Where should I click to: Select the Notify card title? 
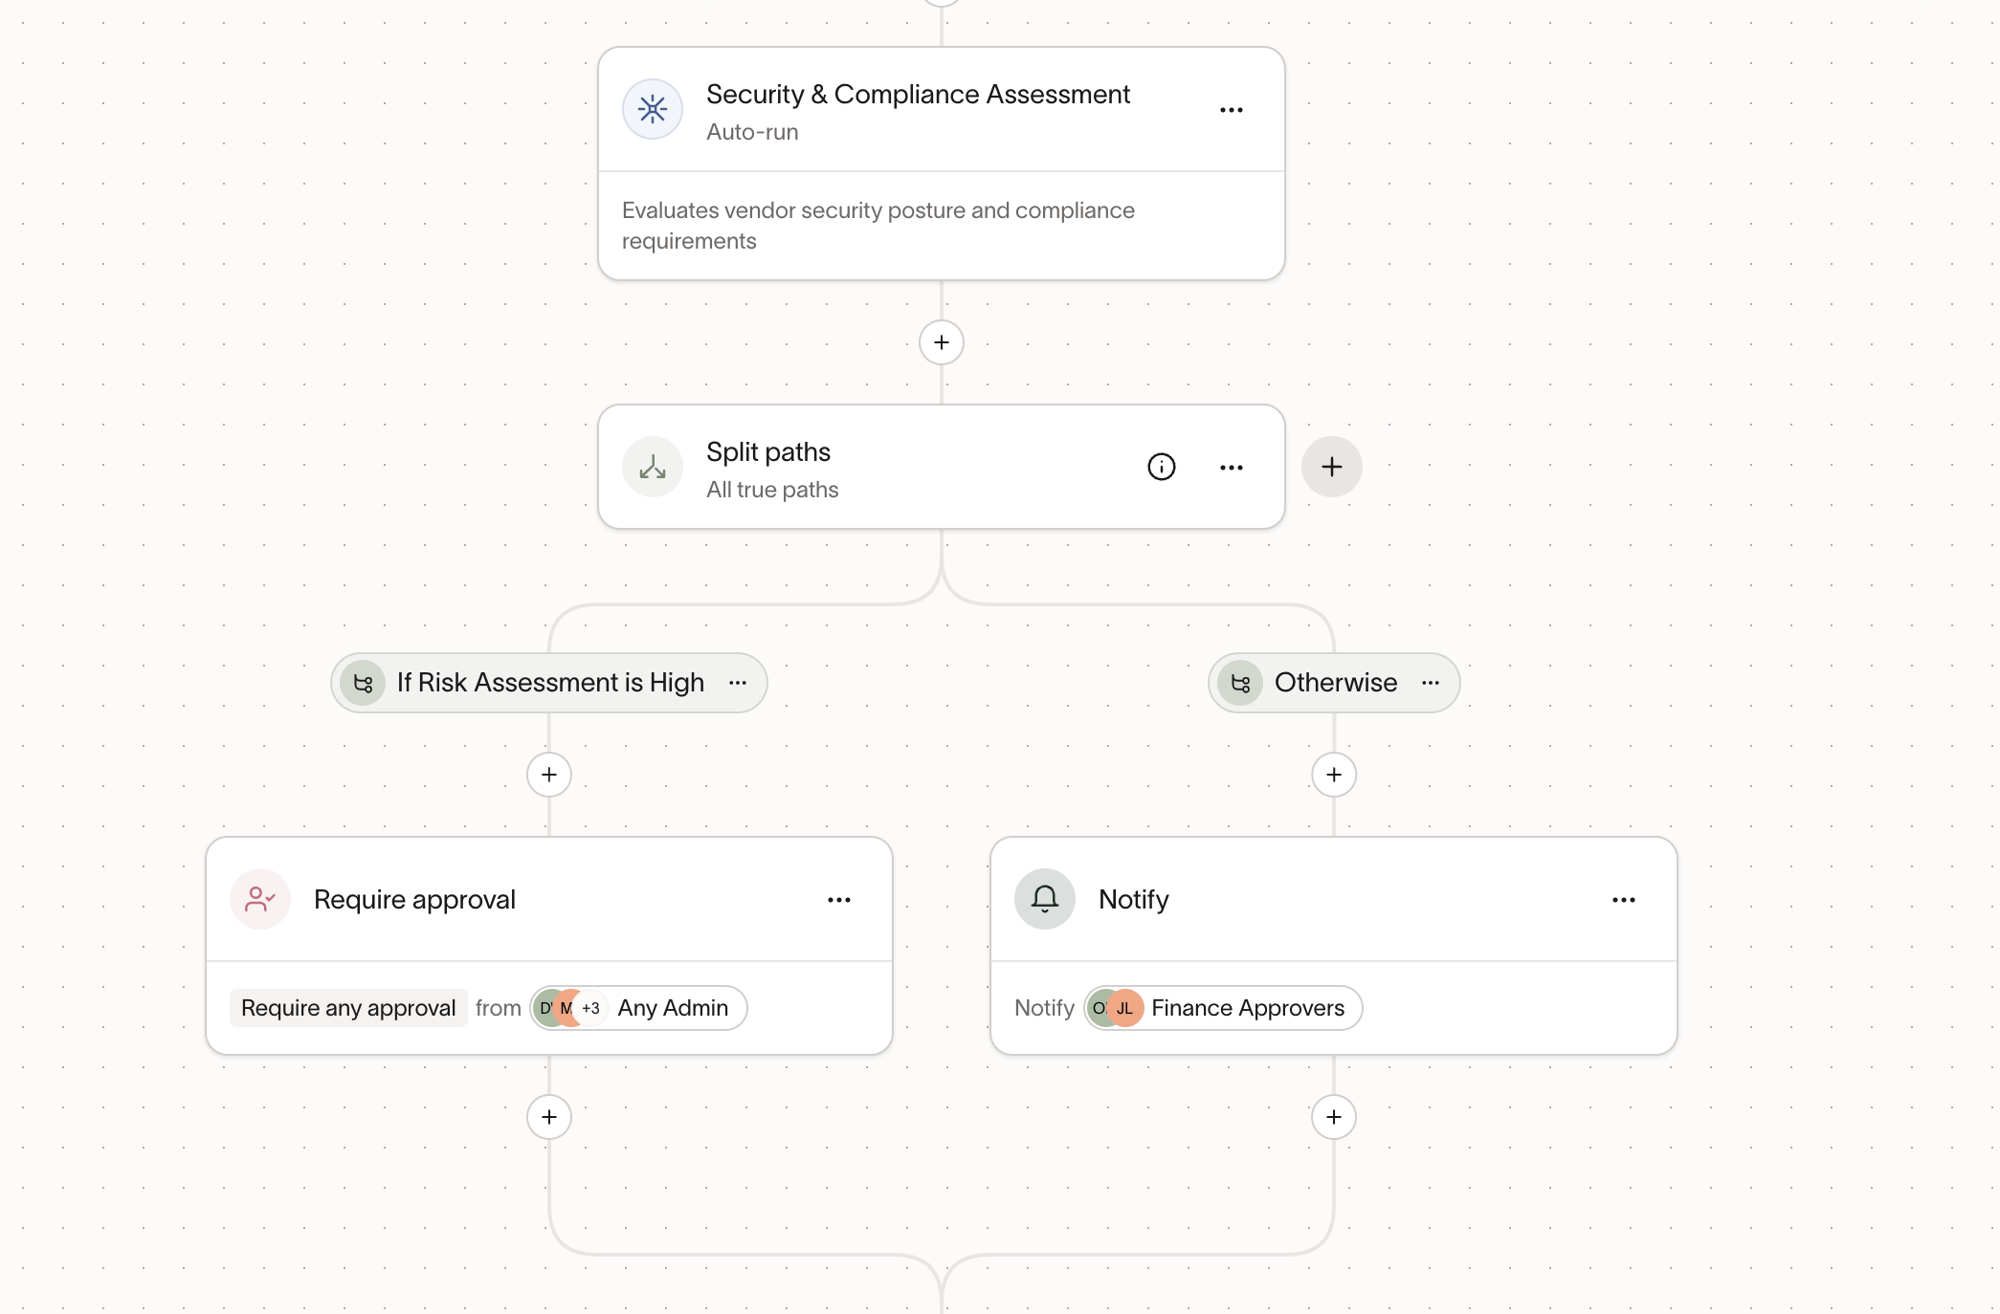pyautogui.click(x=1133, y=900)
